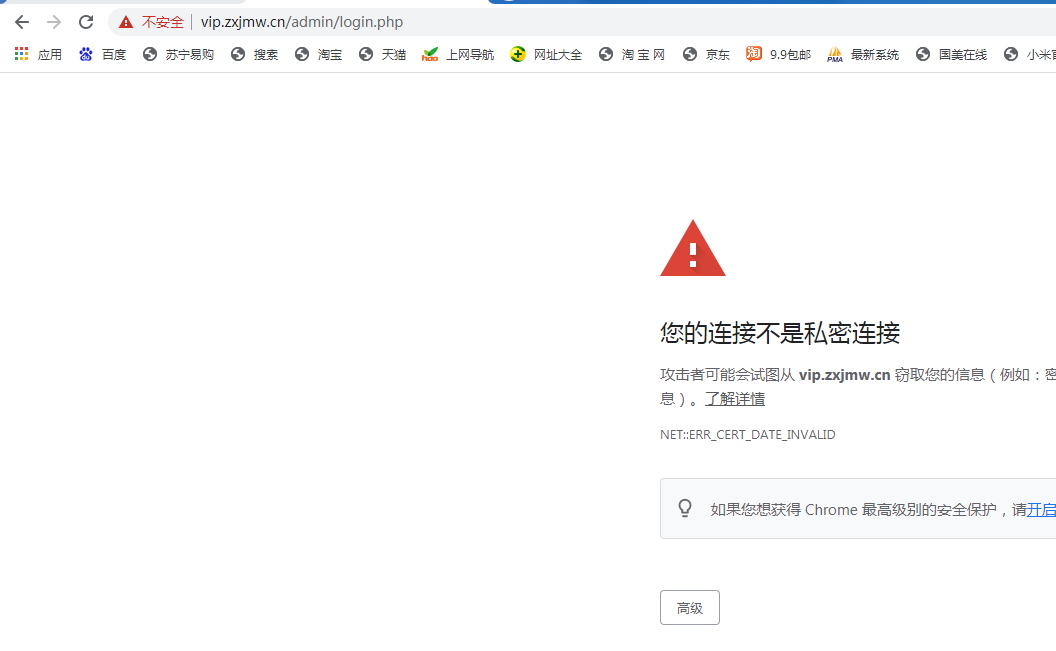This screenshot has height=651, width=1056.
Task: Reload the current page
Action: pos(85,21)
